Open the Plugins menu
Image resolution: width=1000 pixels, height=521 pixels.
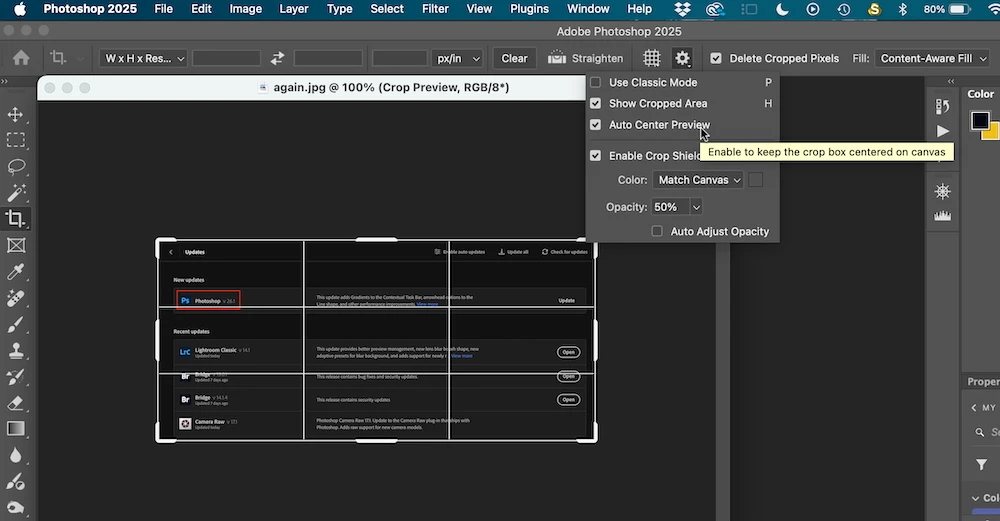pyautogui.click(x=529, y=9)
